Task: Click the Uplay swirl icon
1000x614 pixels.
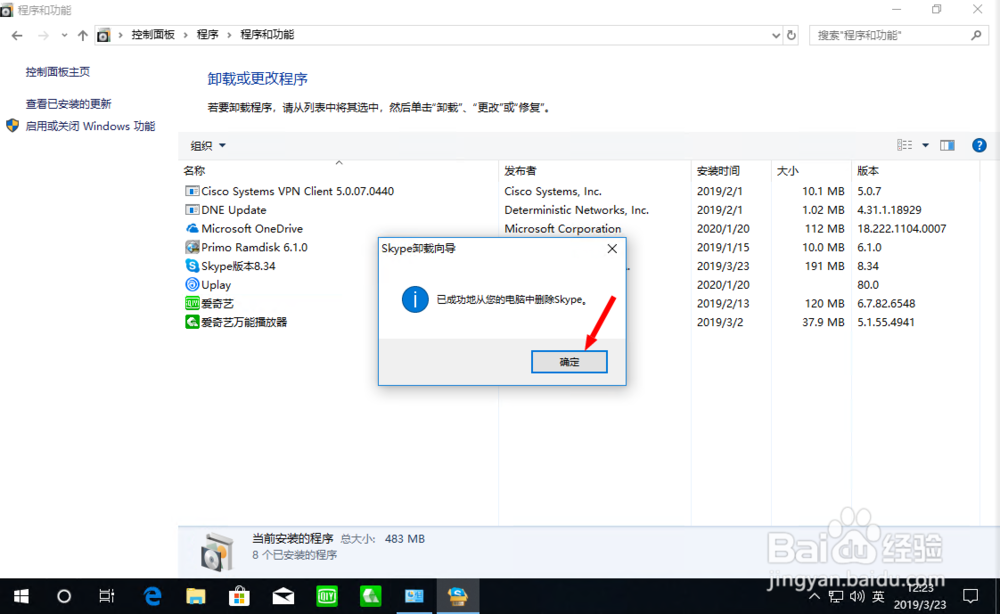Action: [x=191, y=284]
